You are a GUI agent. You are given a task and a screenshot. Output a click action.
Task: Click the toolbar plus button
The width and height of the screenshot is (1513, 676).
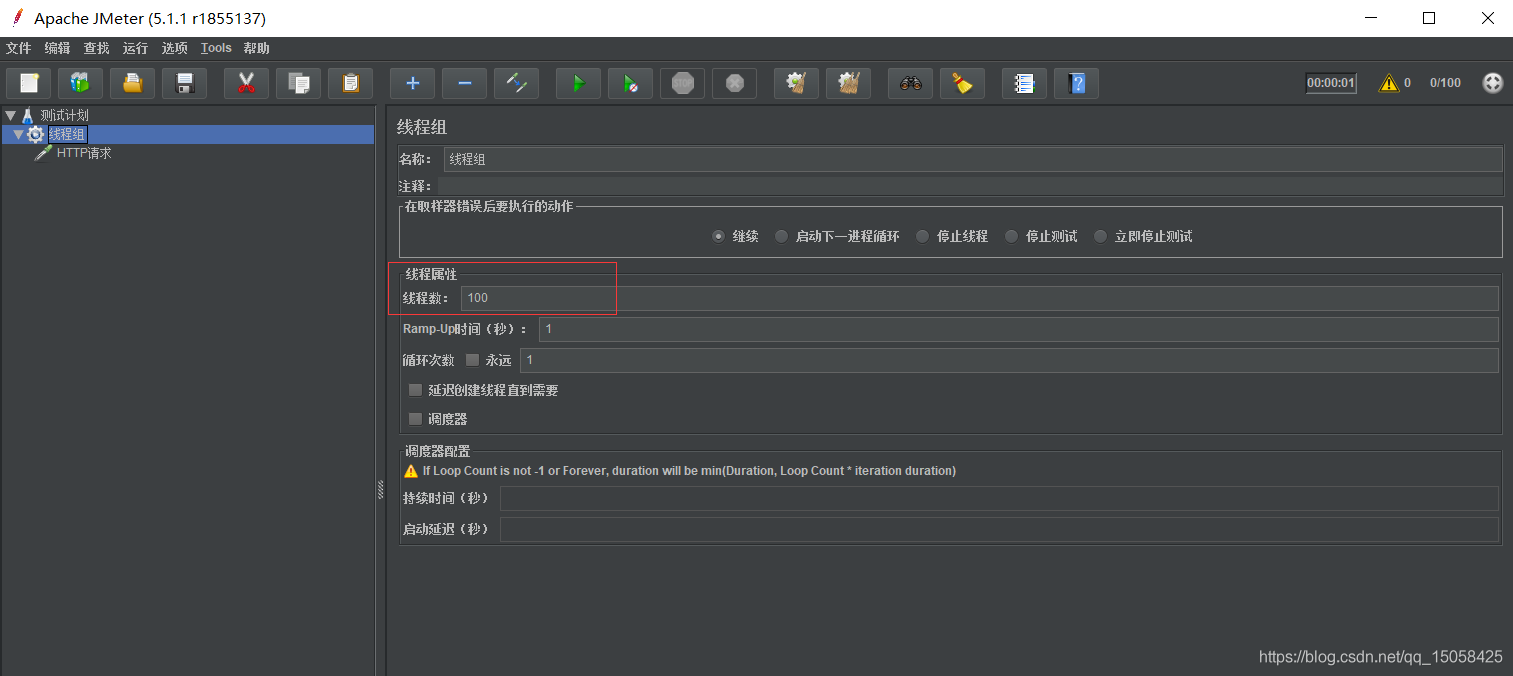coord(412,83)
